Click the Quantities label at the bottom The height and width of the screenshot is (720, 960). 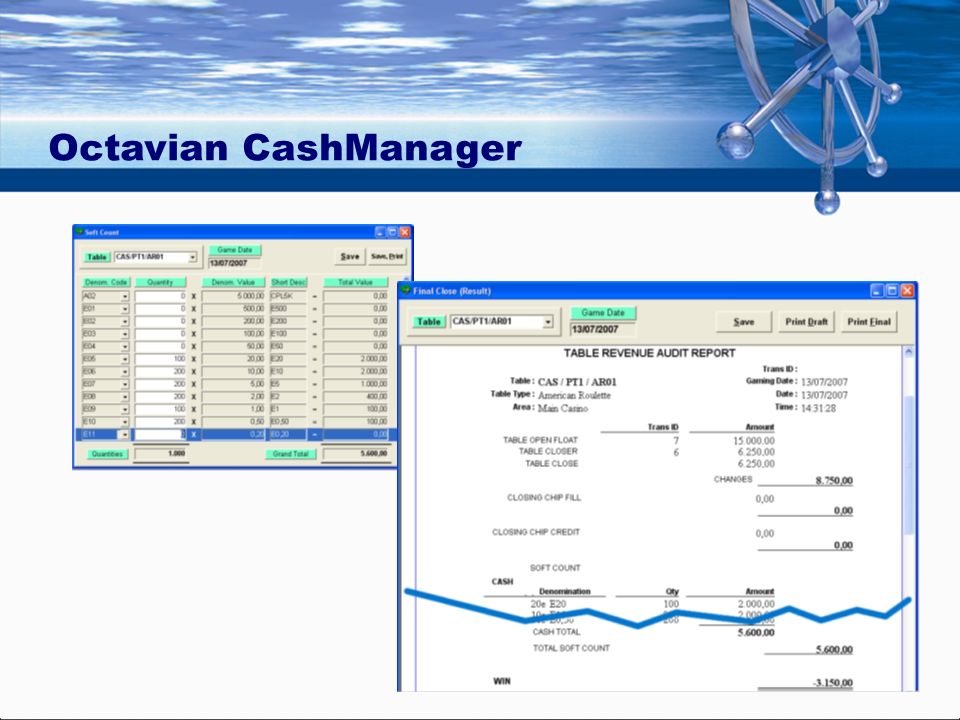[107, 454]
